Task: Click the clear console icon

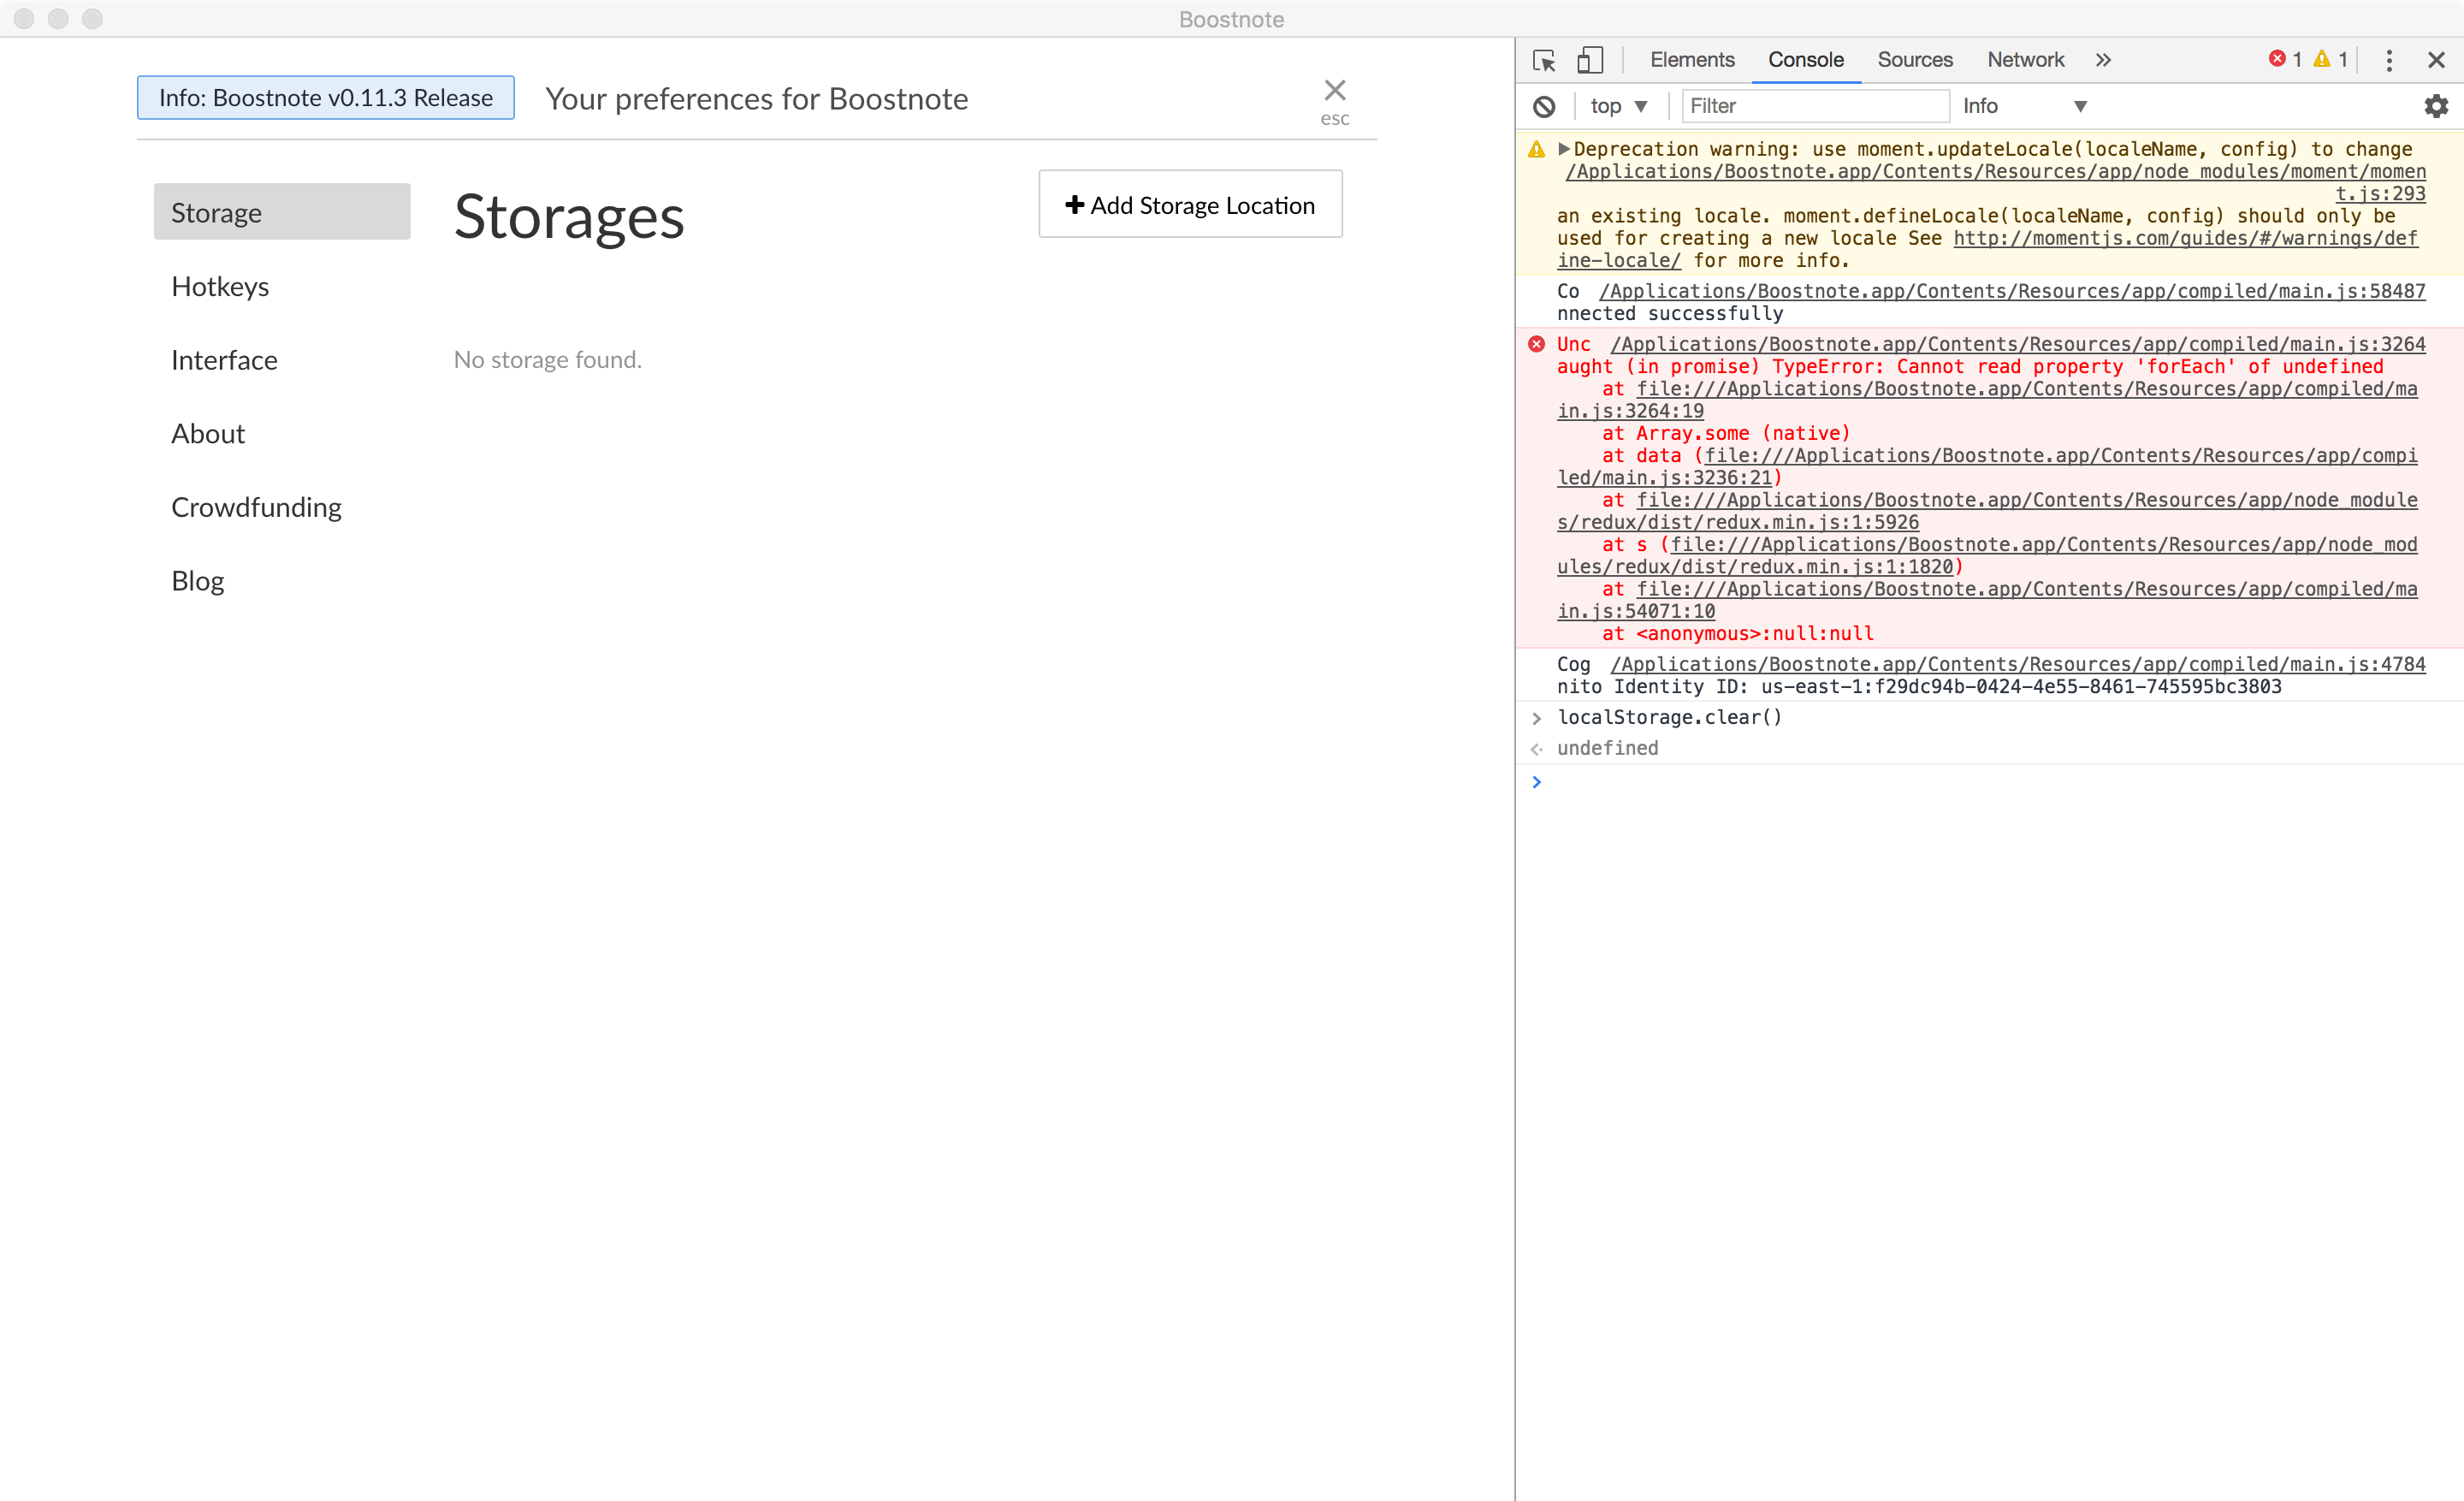Action: (1544, 106)
